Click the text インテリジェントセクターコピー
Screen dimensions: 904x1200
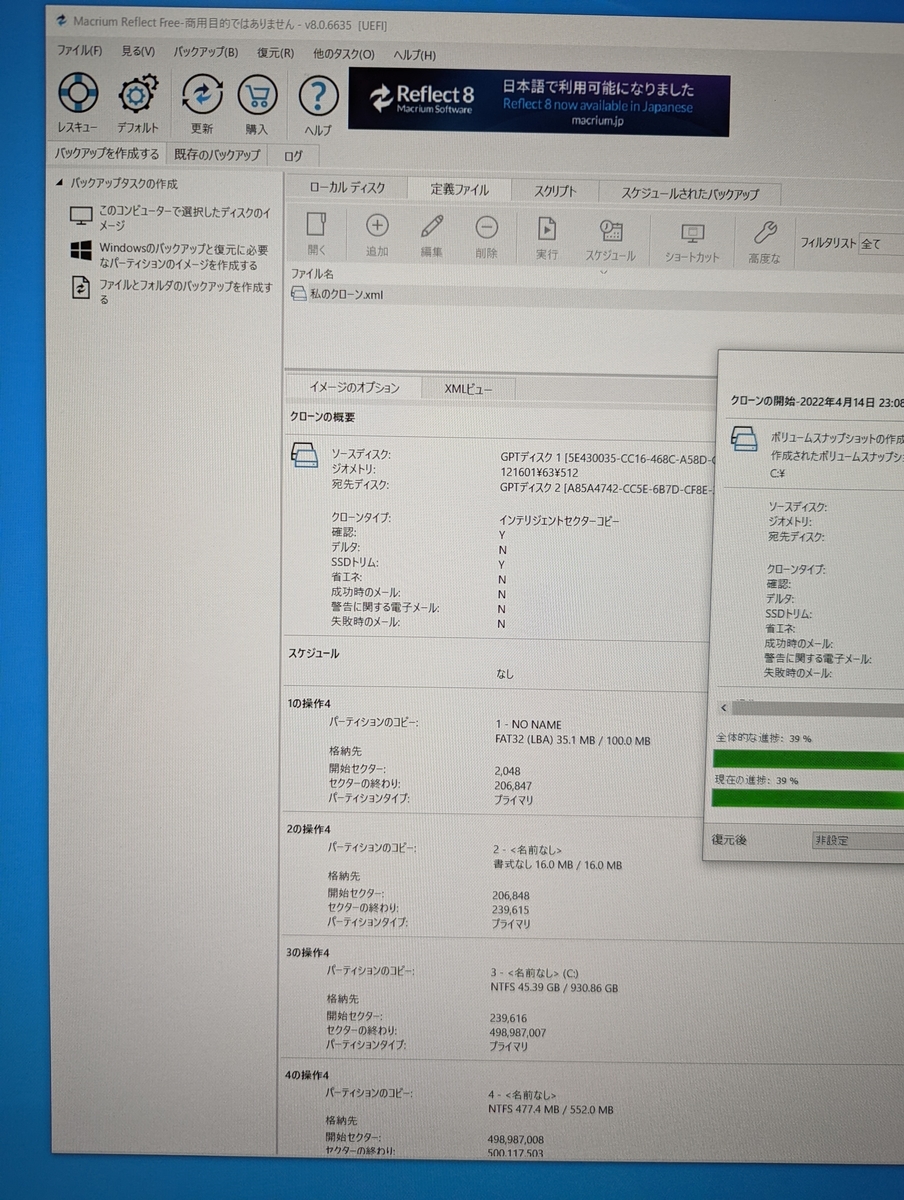pyautogui.click(x=559, y=521)
